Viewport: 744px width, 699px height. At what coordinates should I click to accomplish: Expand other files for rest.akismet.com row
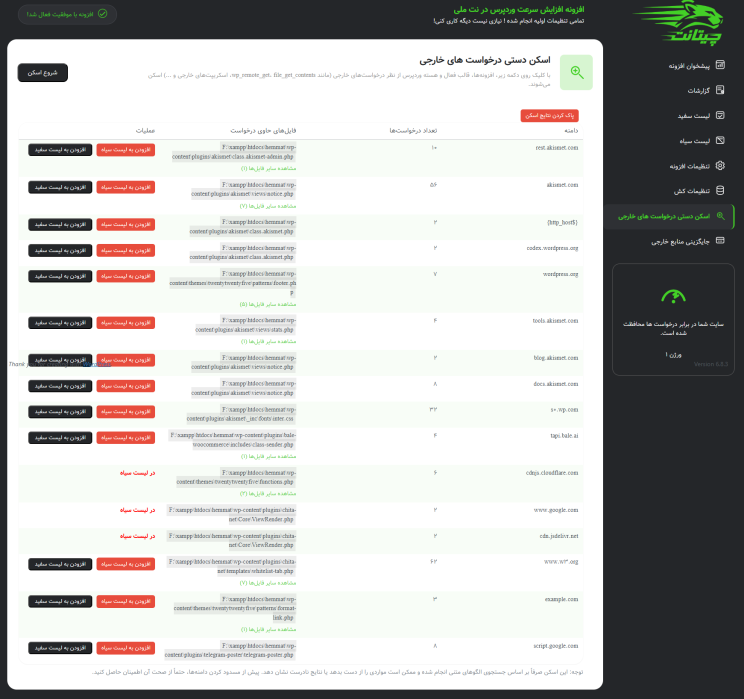pos(269,168)
